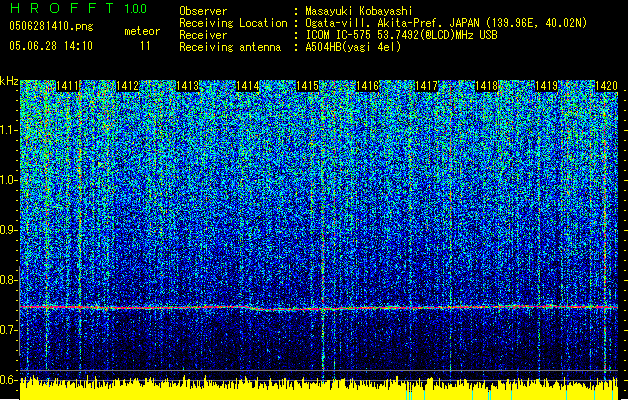This screenshot has width=629, height=400.
Task: Click the kHz axis unit label
Action: 9,80
